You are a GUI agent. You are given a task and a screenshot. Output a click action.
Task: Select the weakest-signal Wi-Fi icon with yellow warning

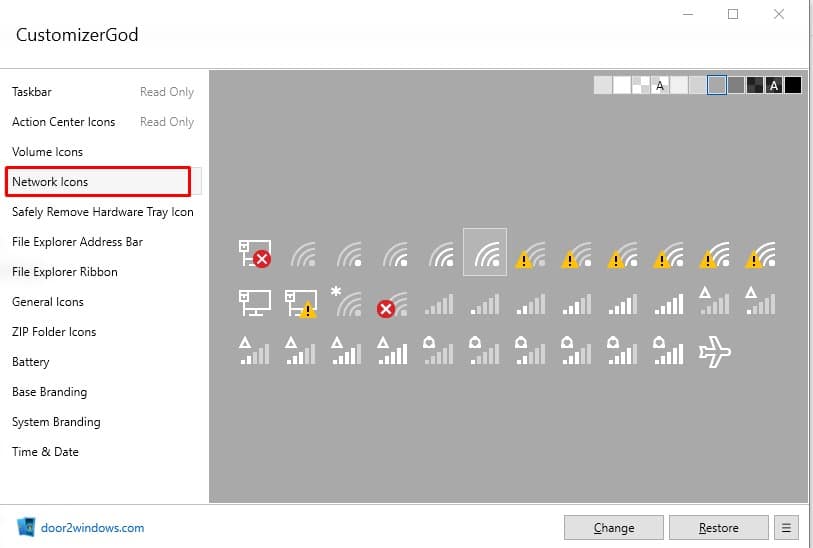pyautogui.click(x=530, y=254)
